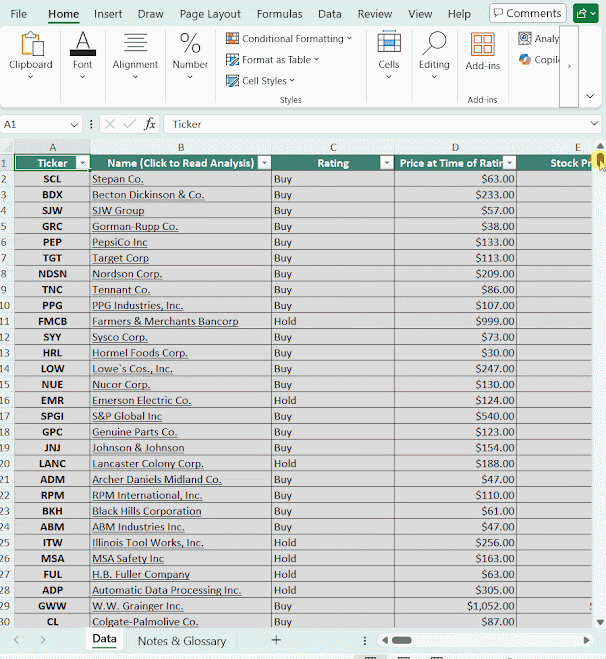This screenshot has width=606, height=659.
Task: Open the Stepan Co. analysis link
Action: (x=118, y=179)
